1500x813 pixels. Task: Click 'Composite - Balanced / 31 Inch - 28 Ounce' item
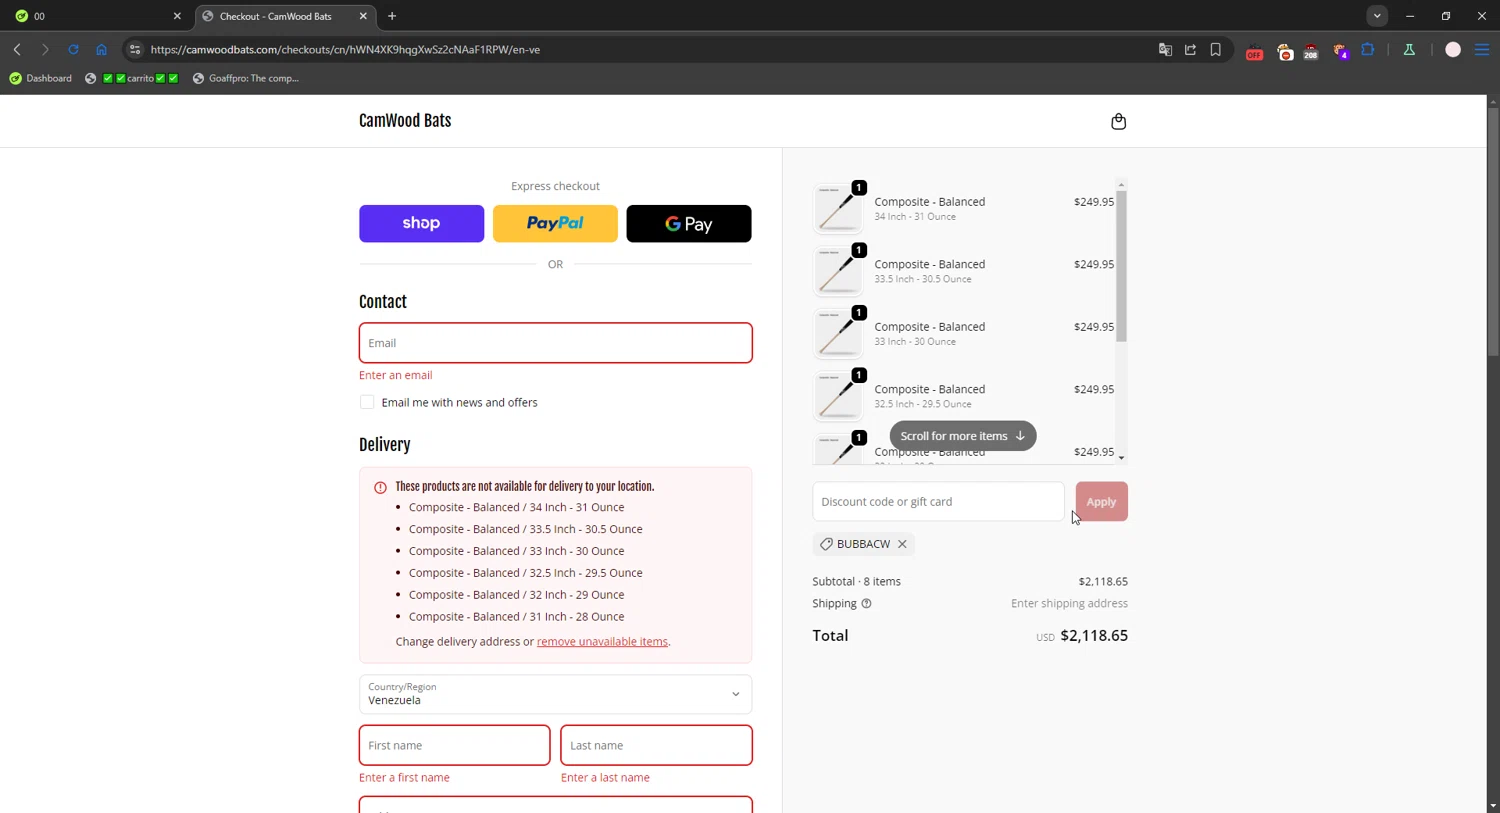pos(516,616)
